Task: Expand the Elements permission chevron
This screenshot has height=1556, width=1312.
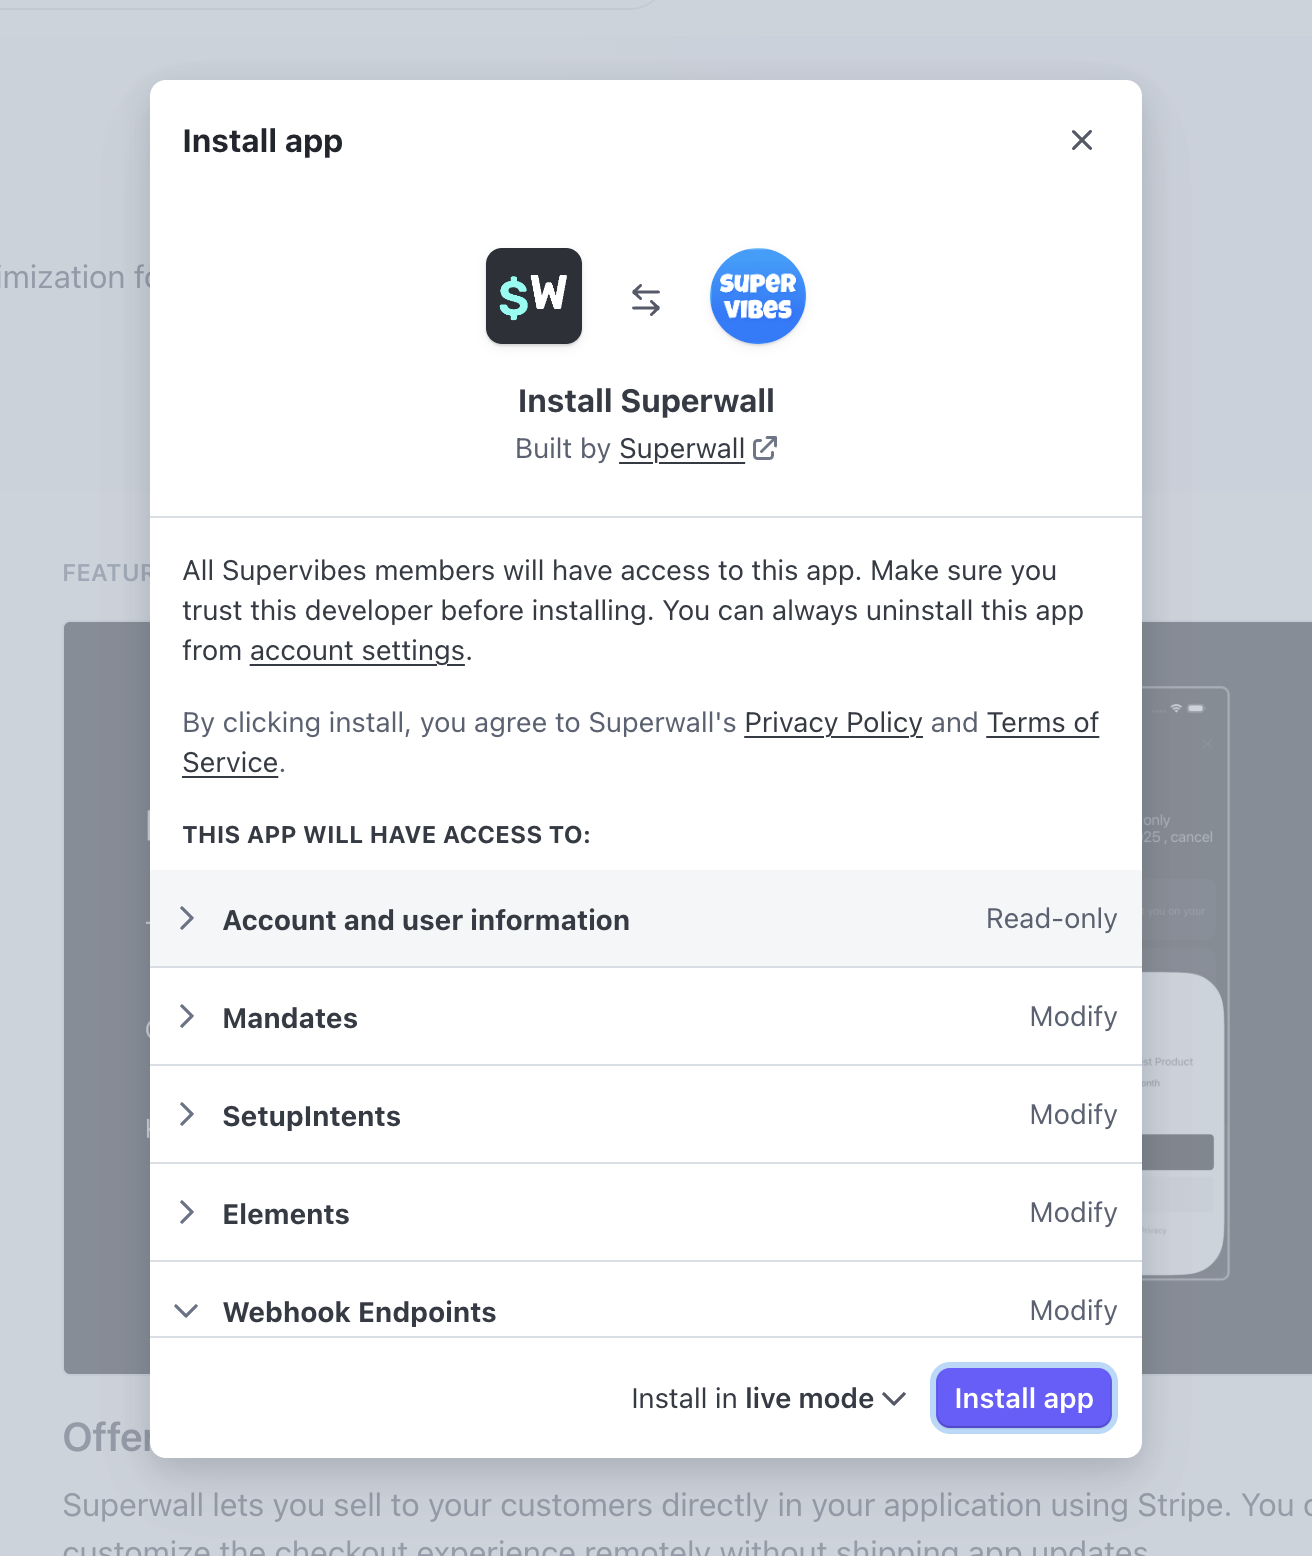Action: (x=187, y=1213)
